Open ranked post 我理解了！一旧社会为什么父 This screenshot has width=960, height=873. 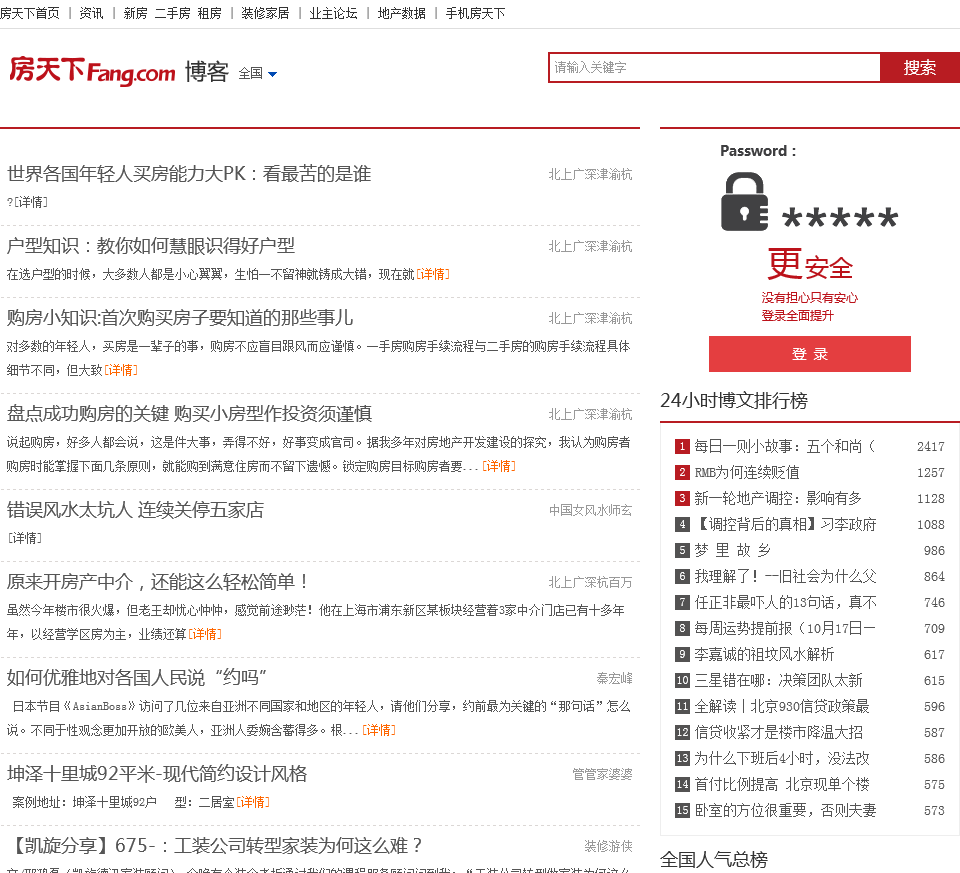tap(785, 576)
